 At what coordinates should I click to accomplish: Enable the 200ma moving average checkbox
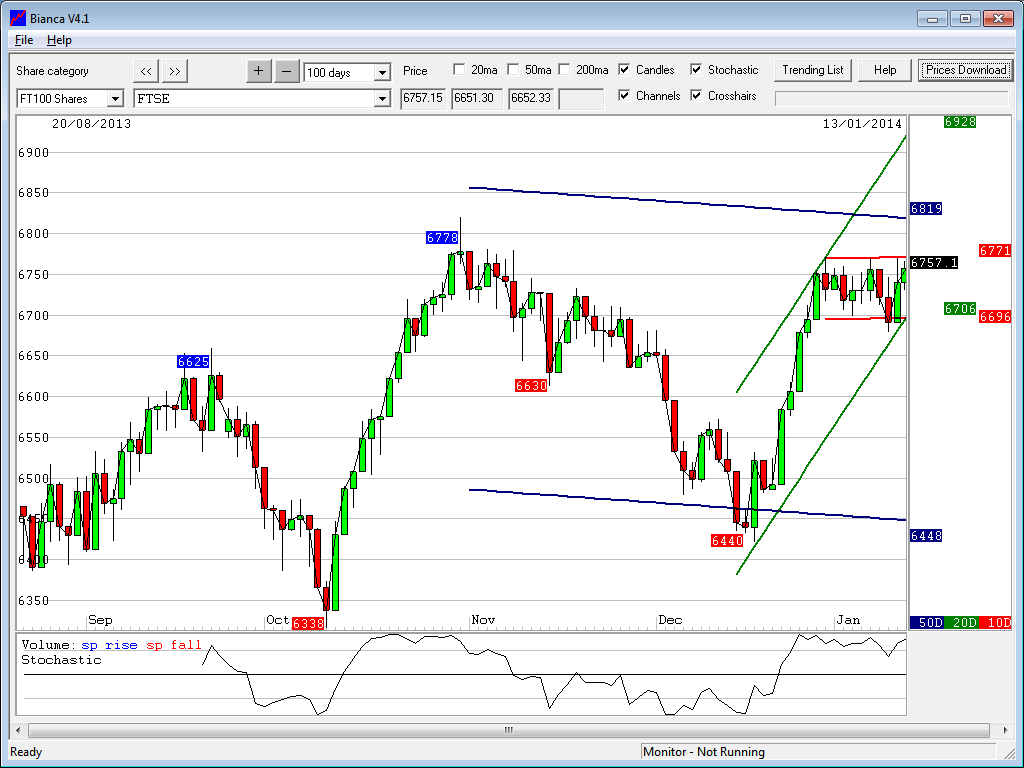click(564, 70)
